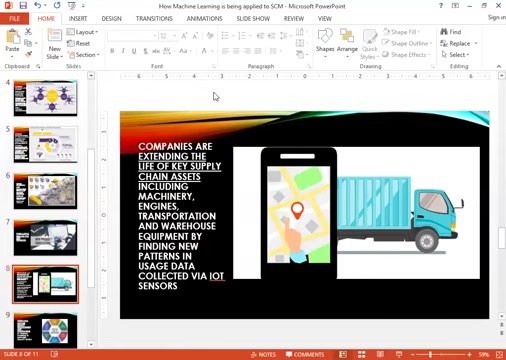
Task: Expand the Layout dropdown
Action: point(82,32)
